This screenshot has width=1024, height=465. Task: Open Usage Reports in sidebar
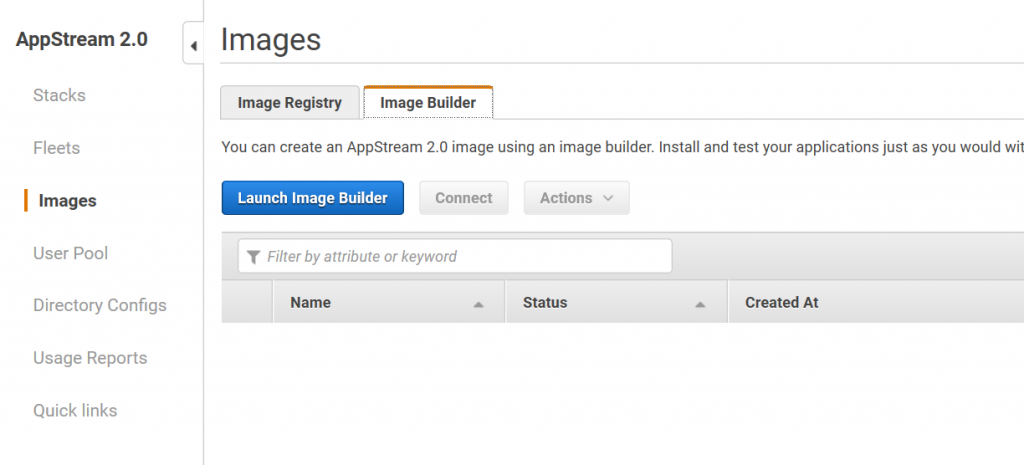pyautogui.click(x=90, y=358)
